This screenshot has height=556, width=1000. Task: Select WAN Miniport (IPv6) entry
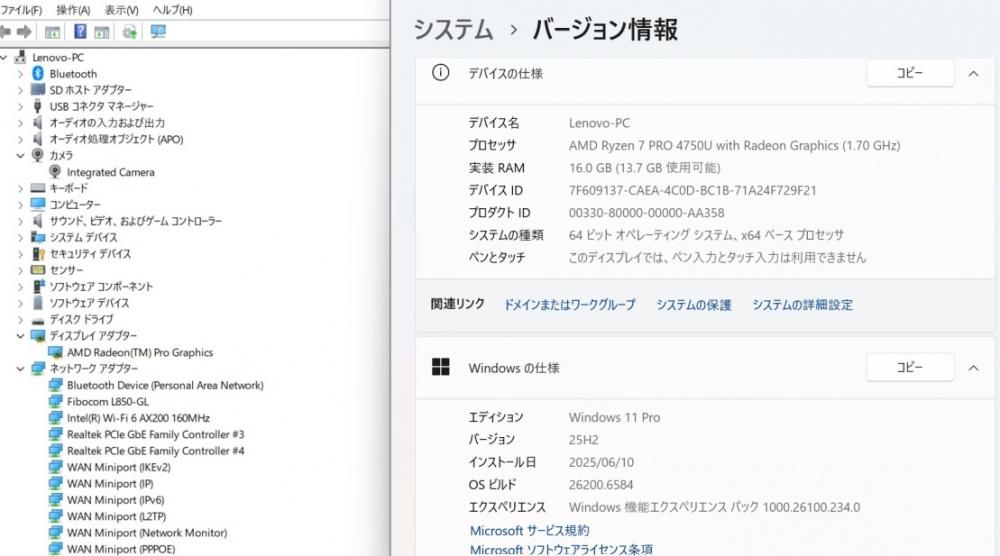tap(115, 500)
